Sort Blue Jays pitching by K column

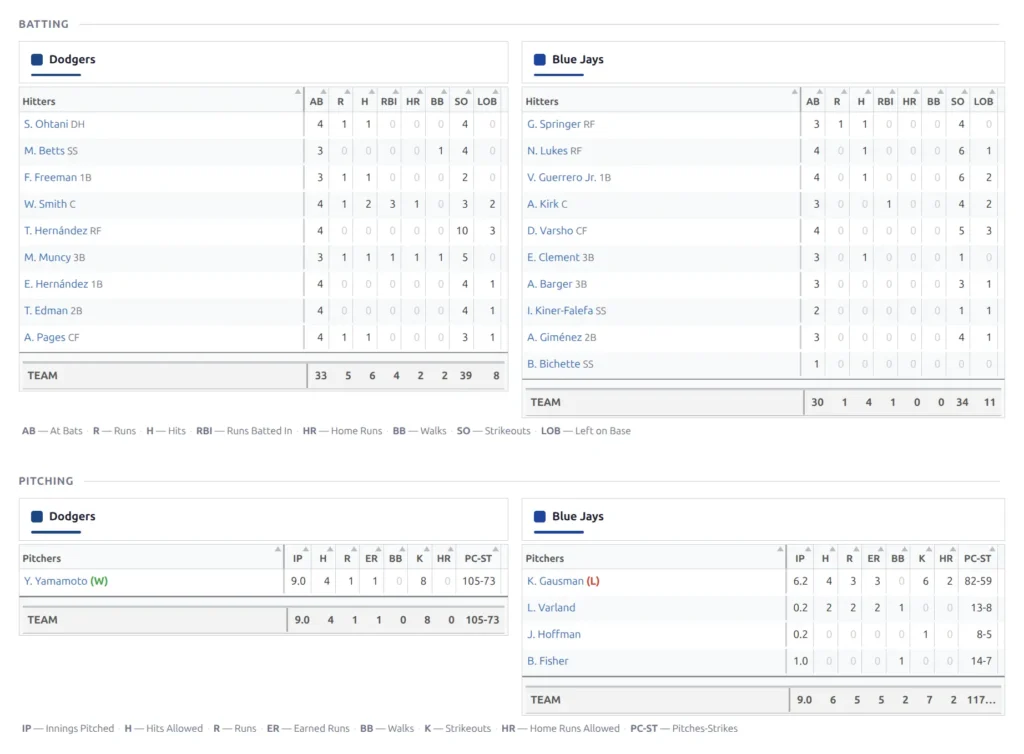(x=921, y=558)
